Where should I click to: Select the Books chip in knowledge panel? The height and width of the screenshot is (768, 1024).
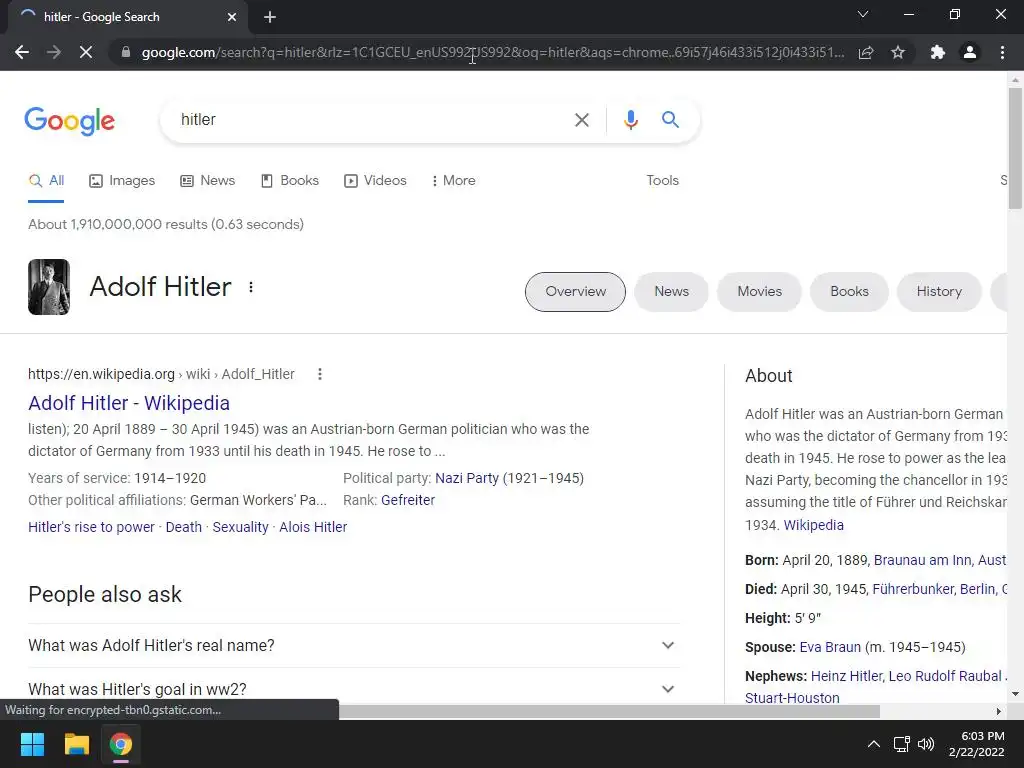(x=849, y=292)
